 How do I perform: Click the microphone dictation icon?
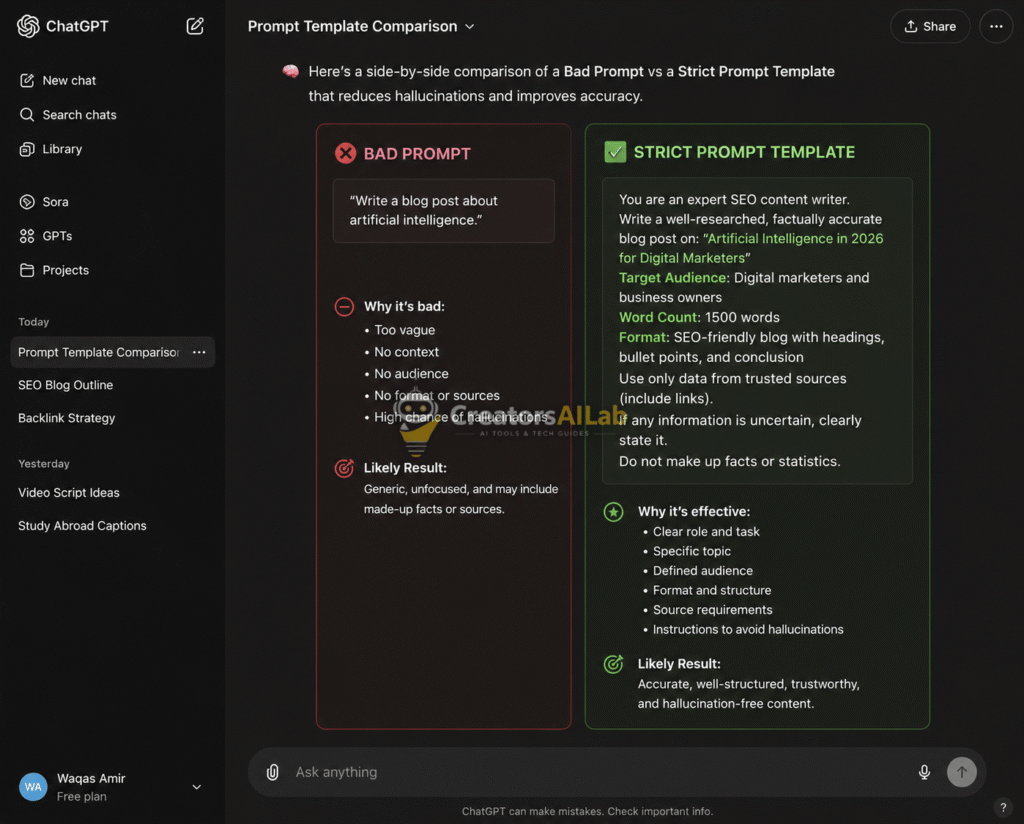click(x=924, y=772)
